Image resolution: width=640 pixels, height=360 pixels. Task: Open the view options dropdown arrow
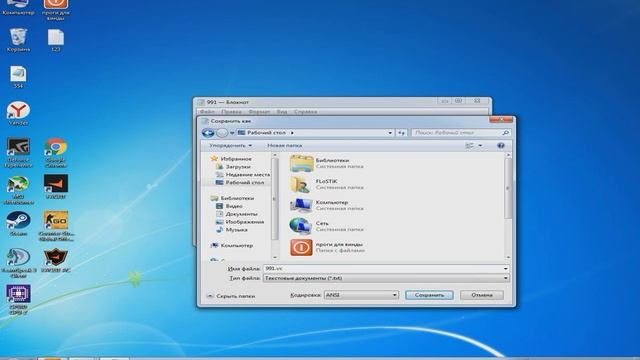pos(480,145)
